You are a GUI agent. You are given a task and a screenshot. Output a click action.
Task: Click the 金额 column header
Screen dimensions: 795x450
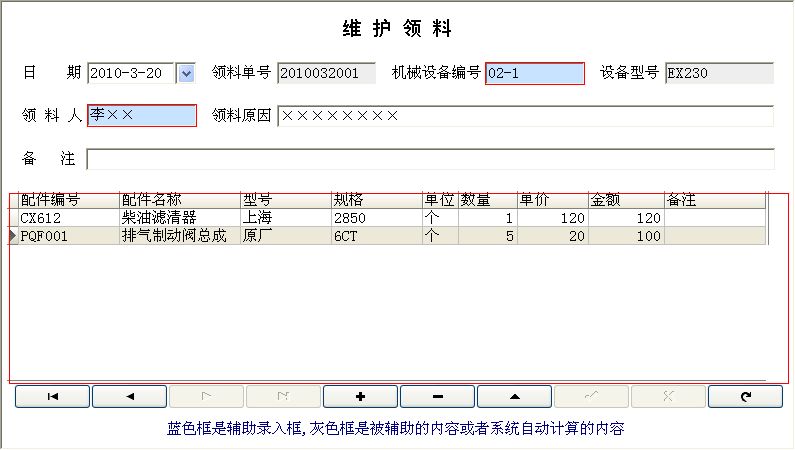click(625, 200)
